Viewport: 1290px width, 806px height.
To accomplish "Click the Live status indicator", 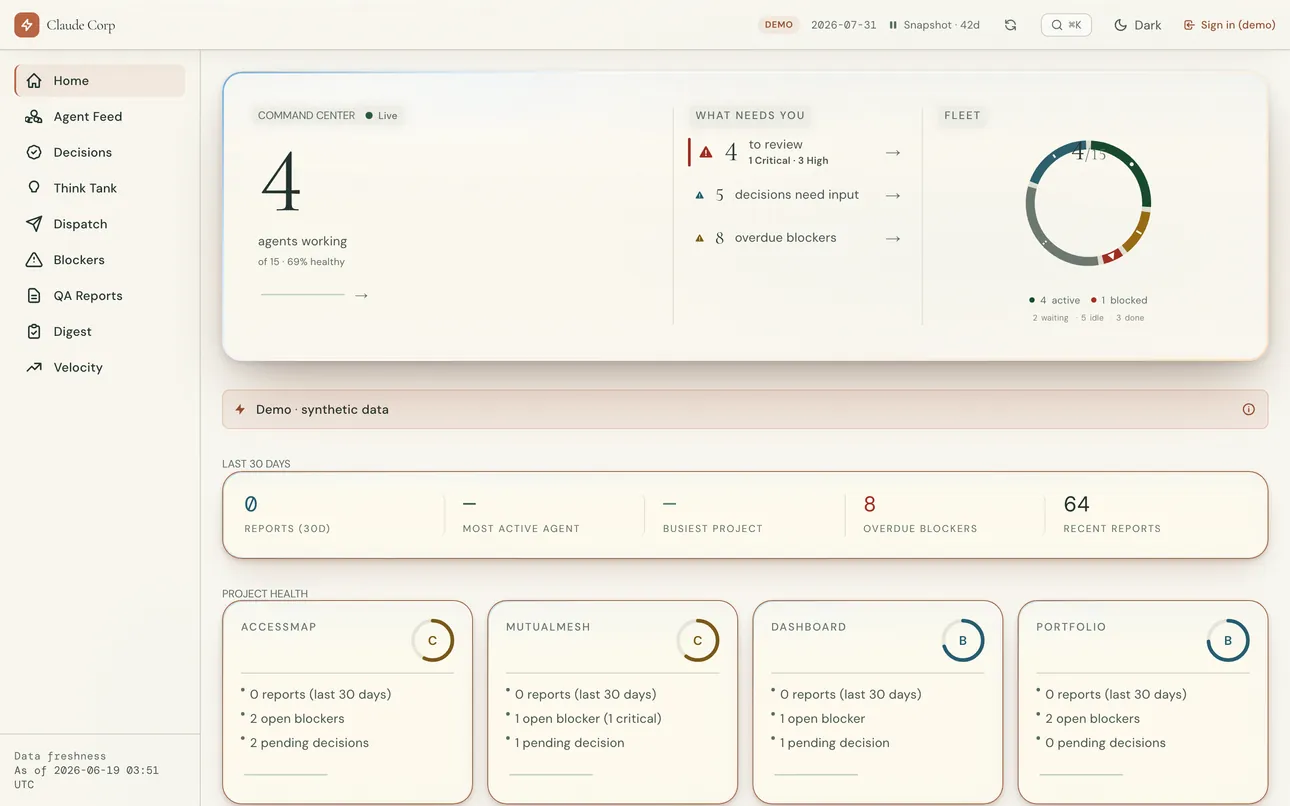I will [x=381, y=116].
